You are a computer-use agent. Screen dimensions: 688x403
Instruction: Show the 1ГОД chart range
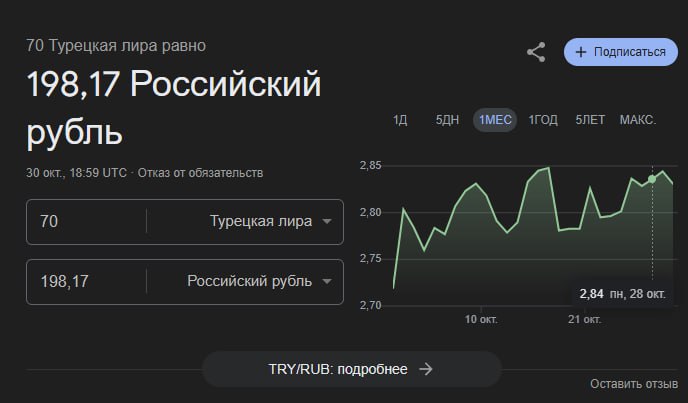[x=543, y=120]
